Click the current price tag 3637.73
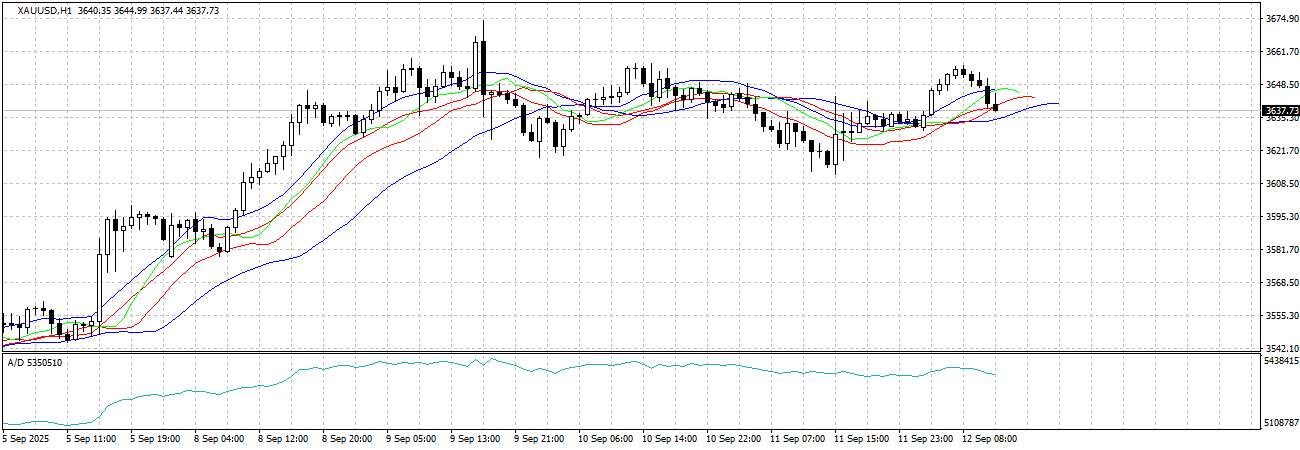The height and width of the screenshot is (450, 1300). point(1280,110)
